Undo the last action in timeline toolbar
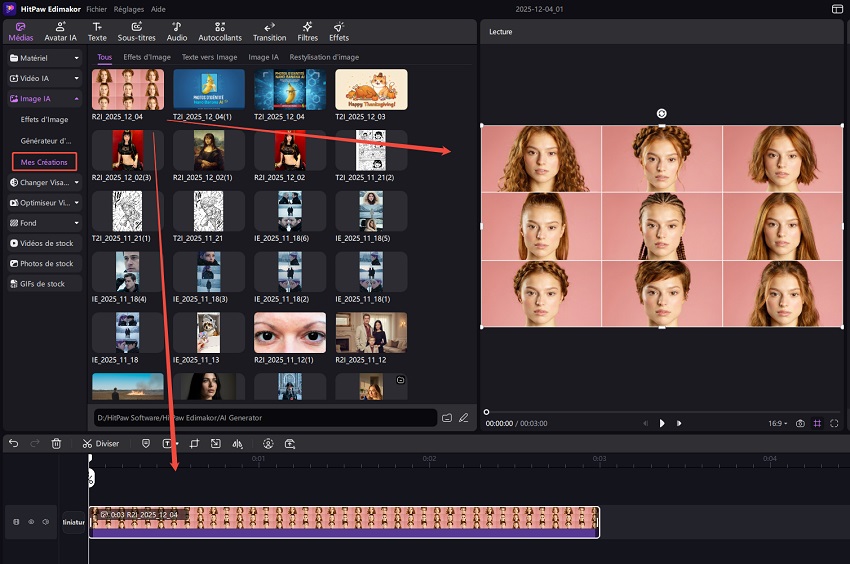Image resolution: width=850 pixels, height=564 pixels. 14,444
